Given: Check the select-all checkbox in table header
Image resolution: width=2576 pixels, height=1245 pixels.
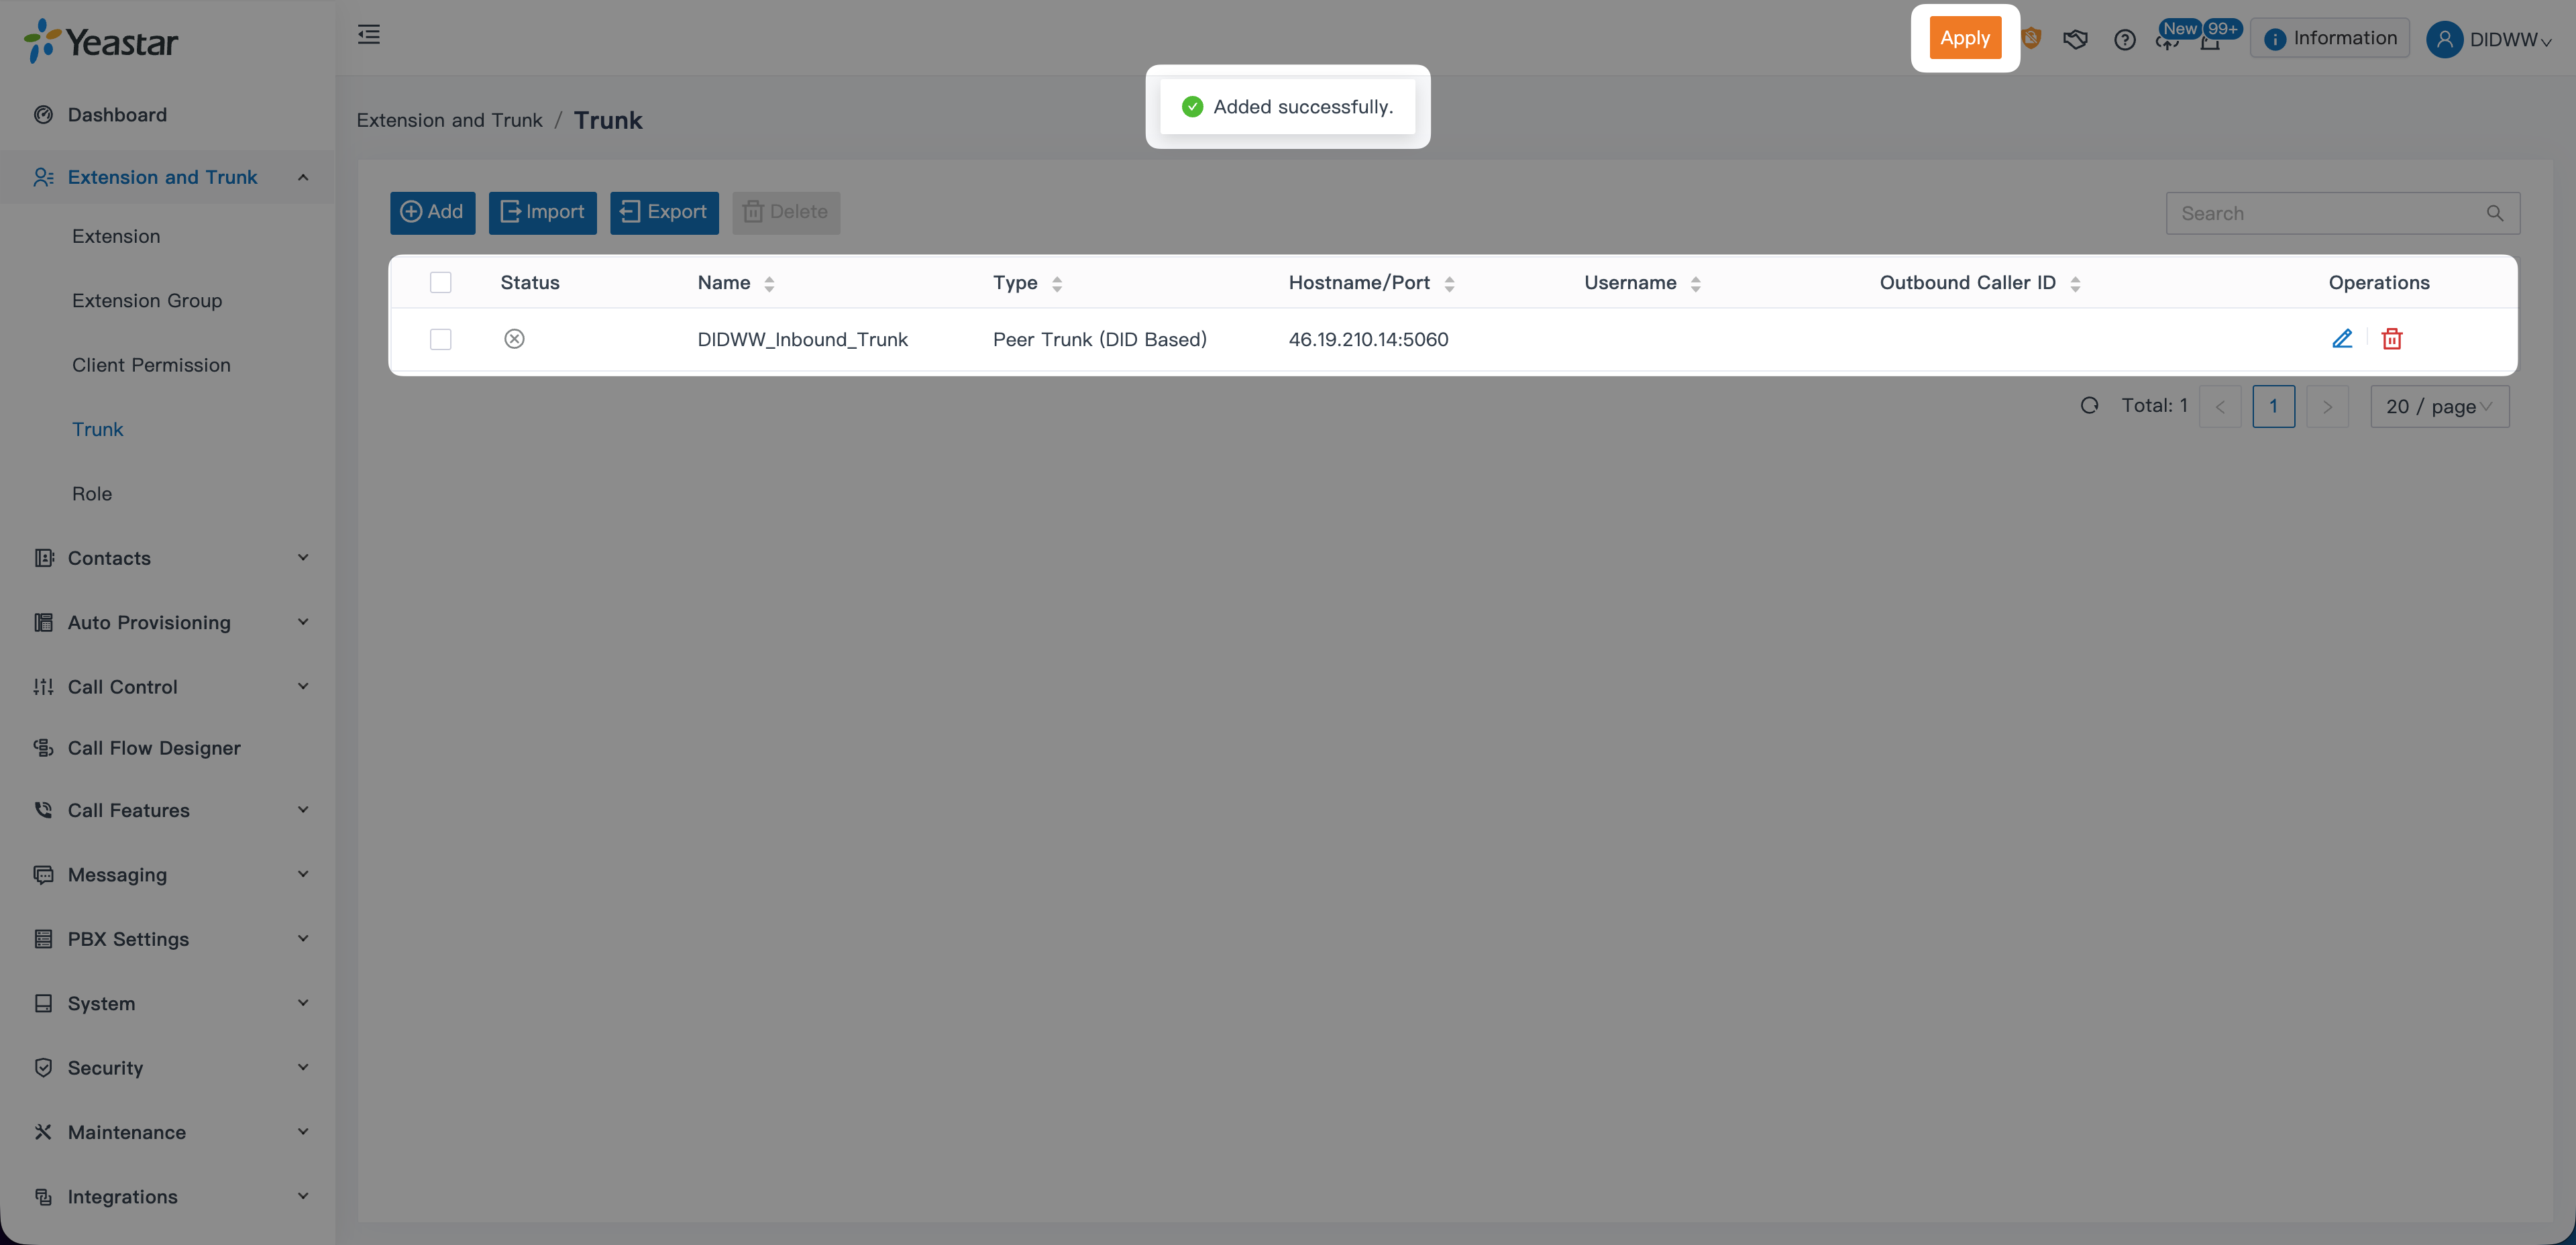Looking at the screenshot, I should pyautogui.click(x=440, y=283).
